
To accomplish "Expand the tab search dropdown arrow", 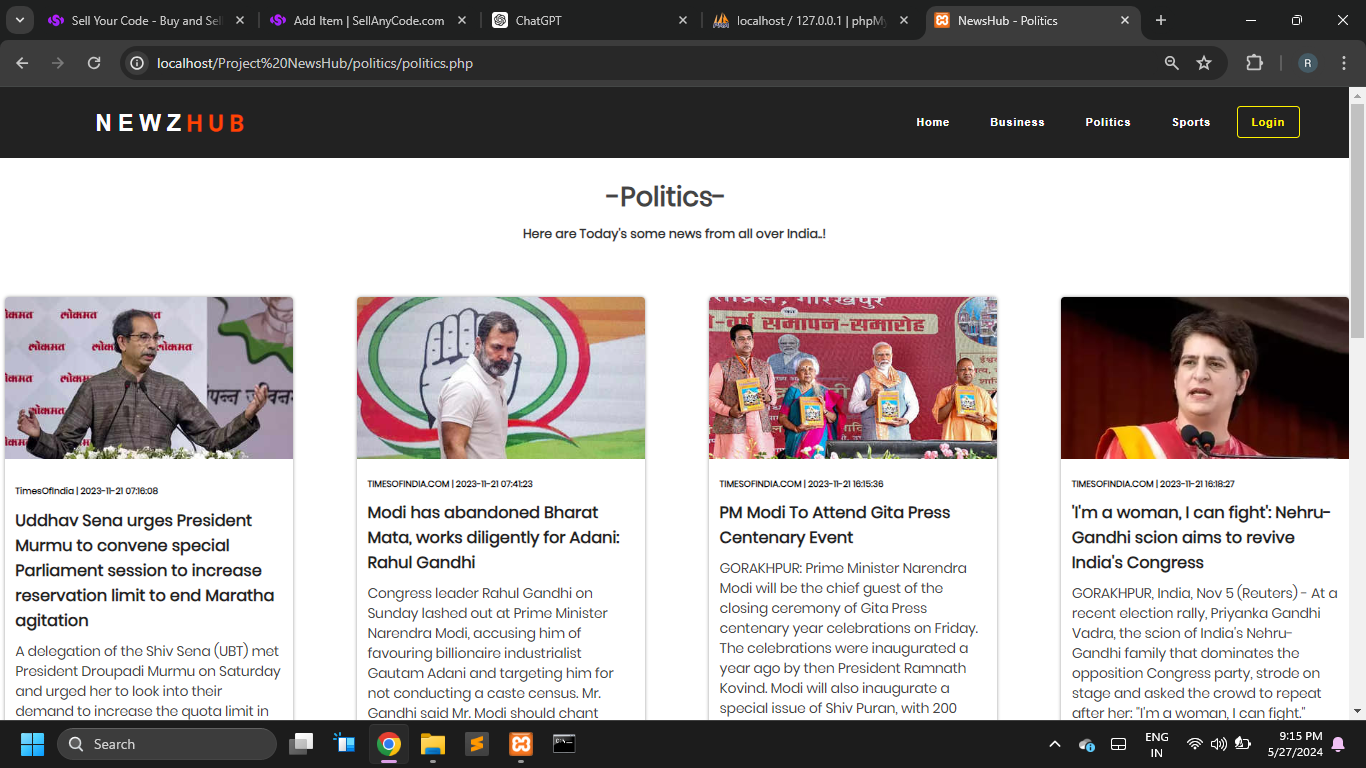I will click(x=19, y=20).
